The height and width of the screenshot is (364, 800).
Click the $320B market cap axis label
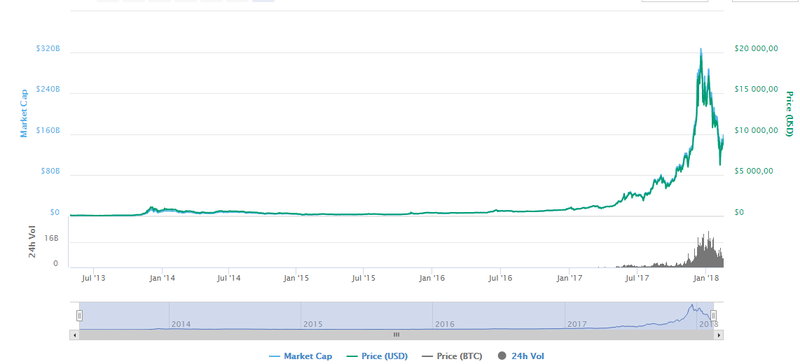(x=48, y=48)
